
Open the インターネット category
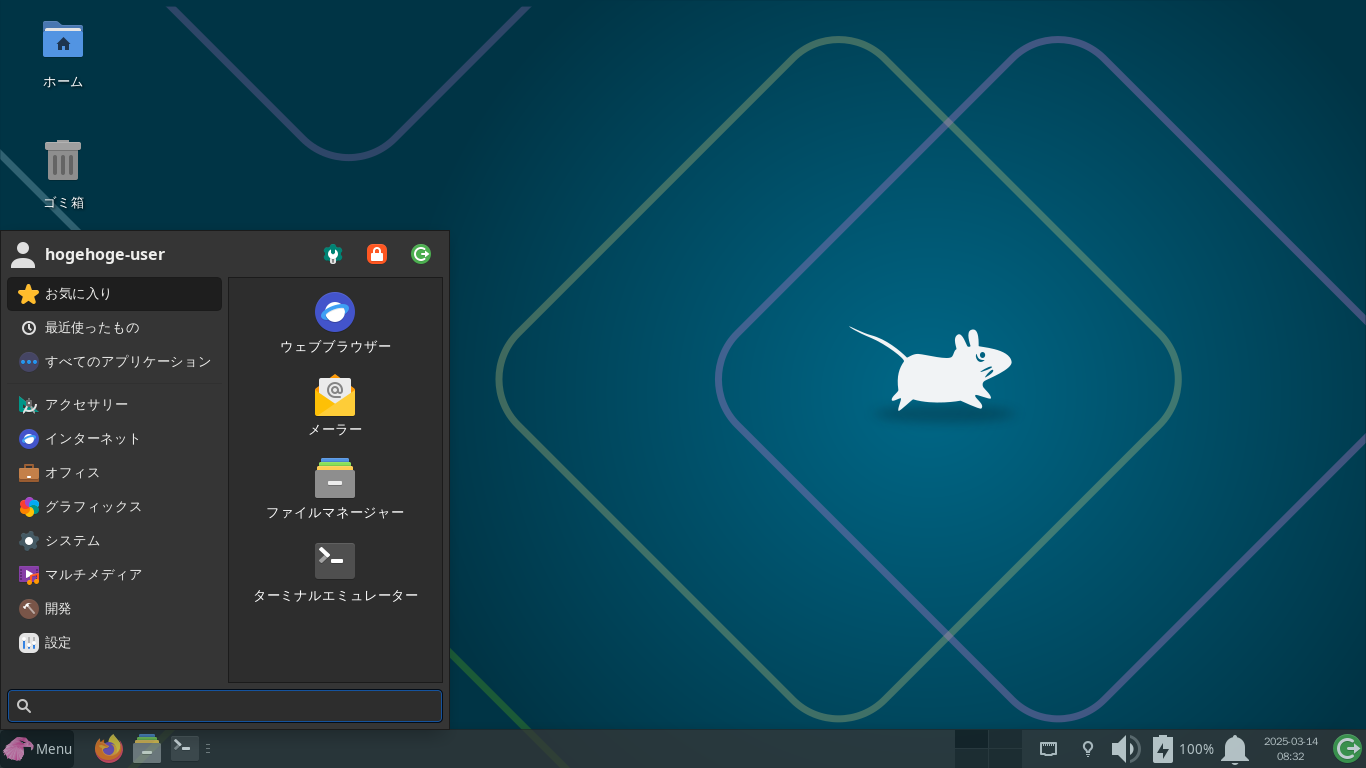pyautogui.click(x=114, y=439)
